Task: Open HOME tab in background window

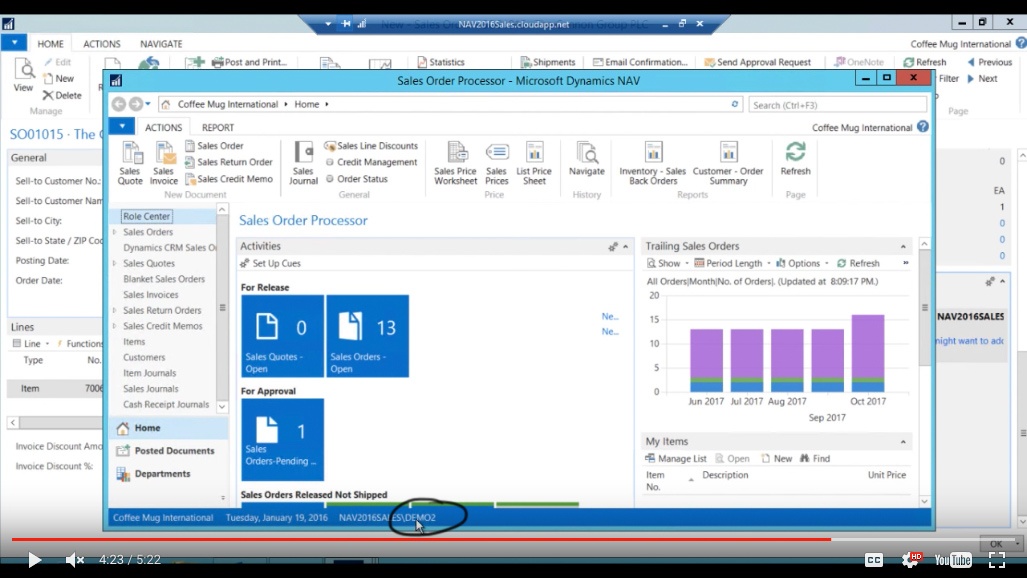Action: click(50, 44)
